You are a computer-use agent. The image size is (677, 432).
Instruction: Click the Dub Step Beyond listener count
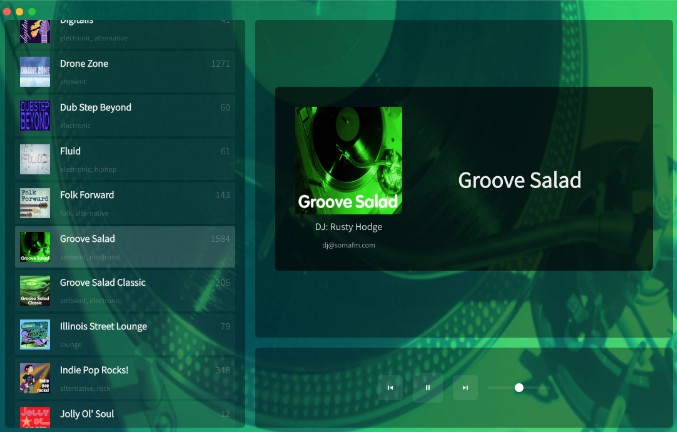pos(225,108)
